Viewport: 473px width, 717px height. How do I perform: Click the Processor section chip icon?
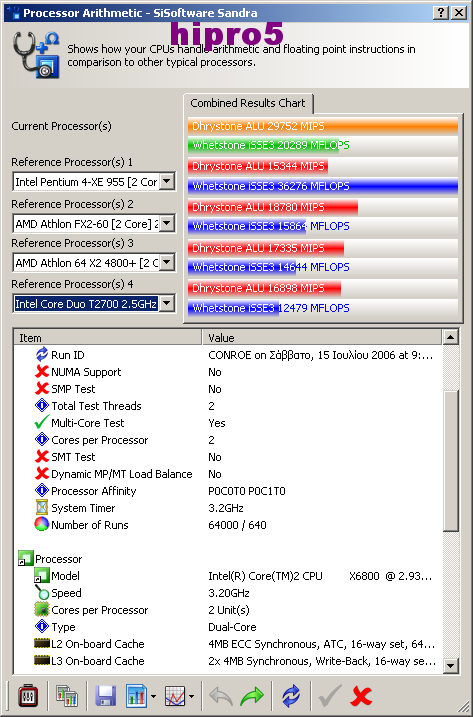25,558
